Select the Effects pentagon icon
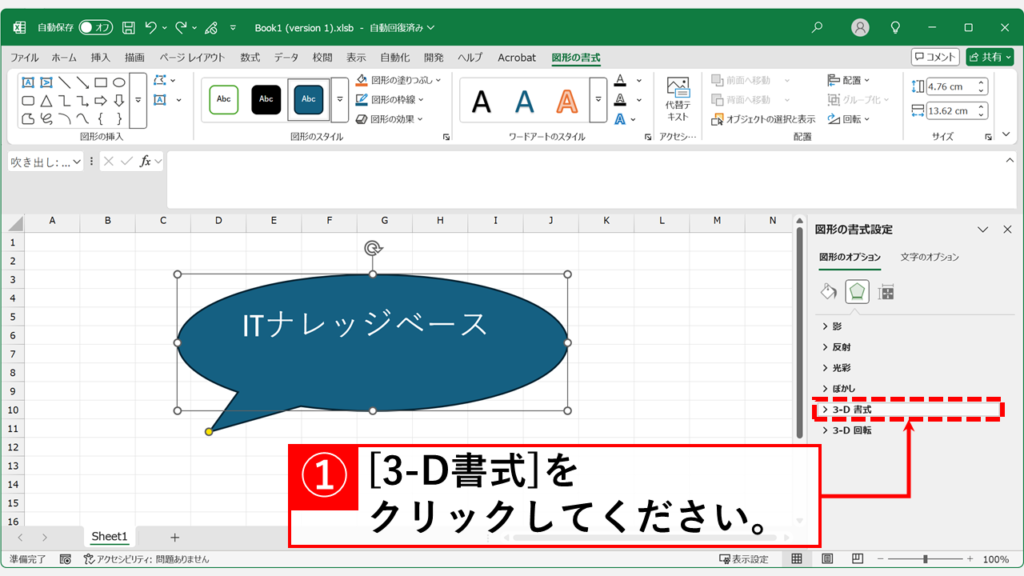The height and width of the screenshot is (576, 1024). point(857,292)
